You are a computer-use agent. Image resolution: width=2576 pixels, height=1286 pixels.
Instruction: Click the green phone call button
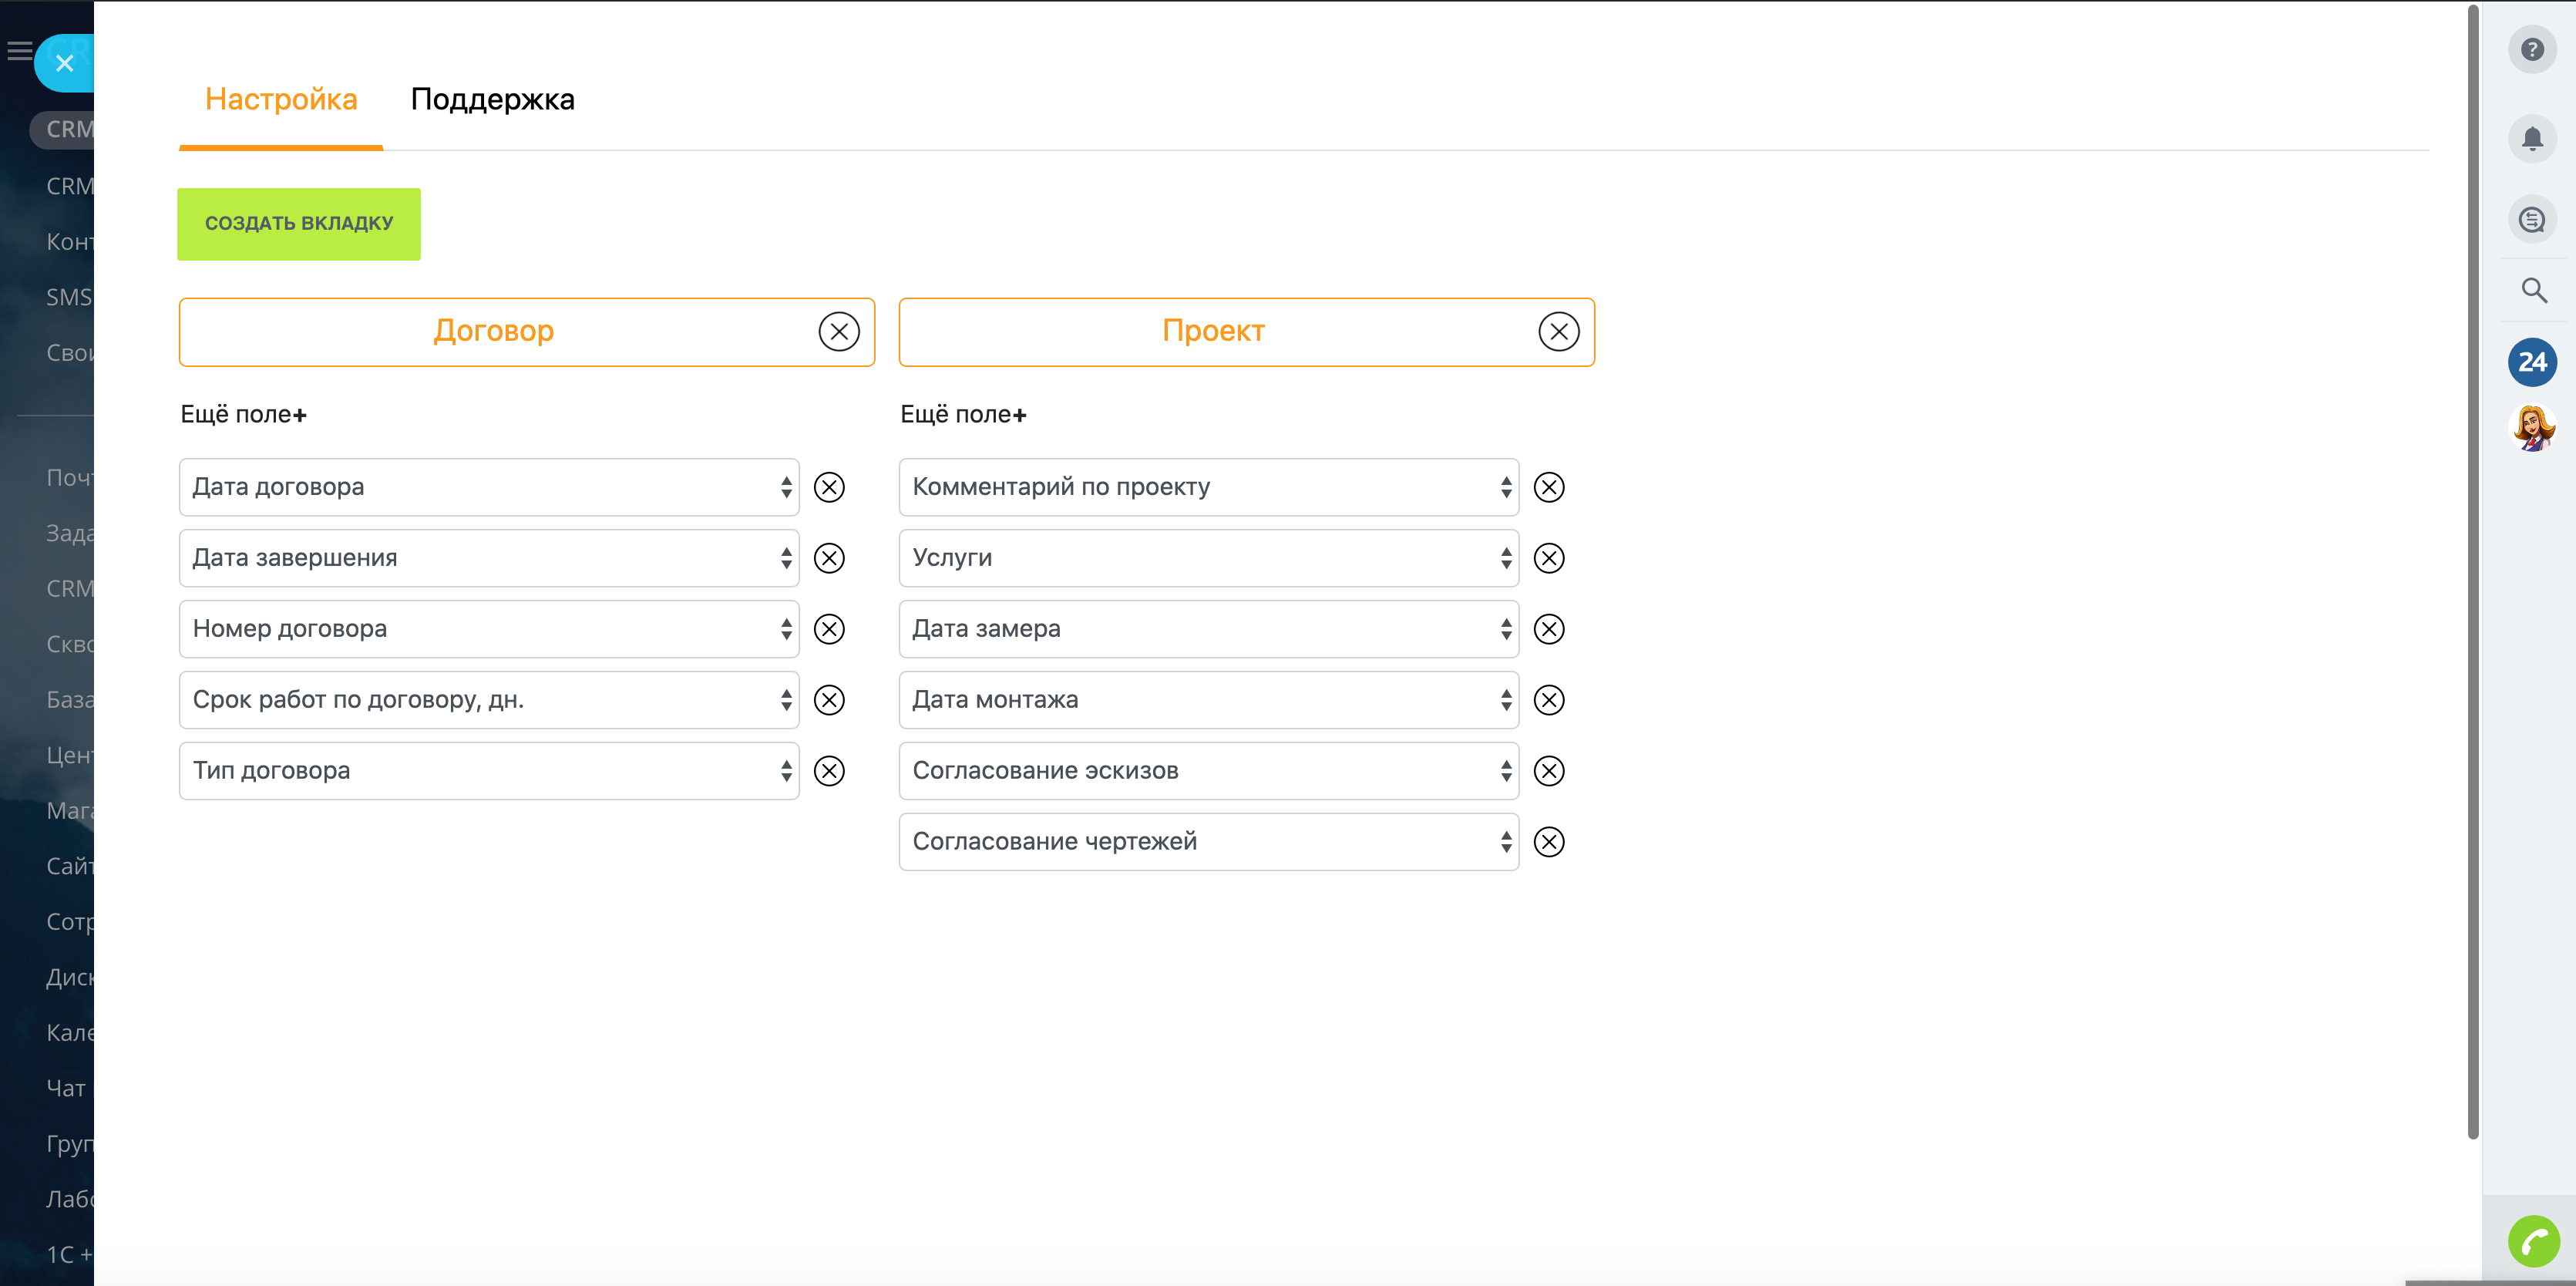pyautogui.click(x=2533, y=1241)
